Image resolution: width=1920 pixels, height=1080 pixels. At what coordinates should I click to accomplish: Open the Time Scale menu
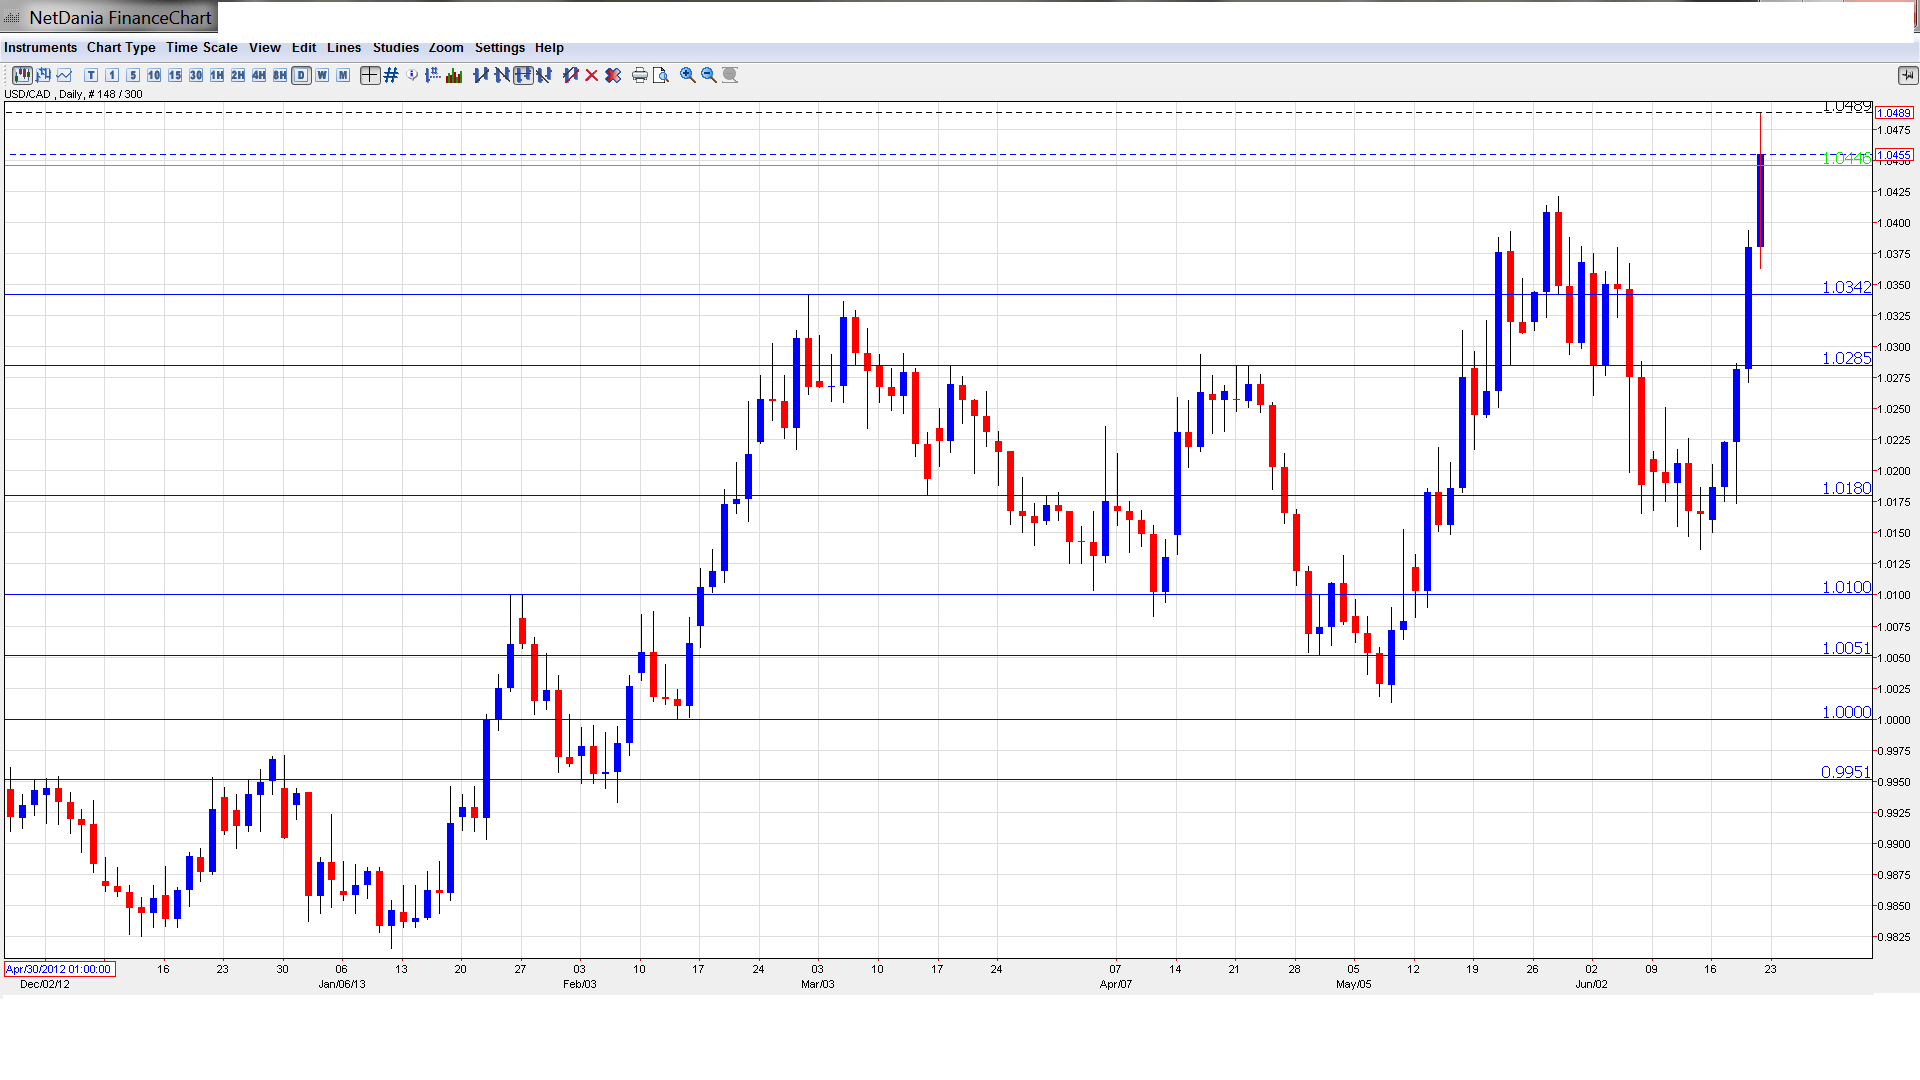pyautogui.click(x=201, y=47)
